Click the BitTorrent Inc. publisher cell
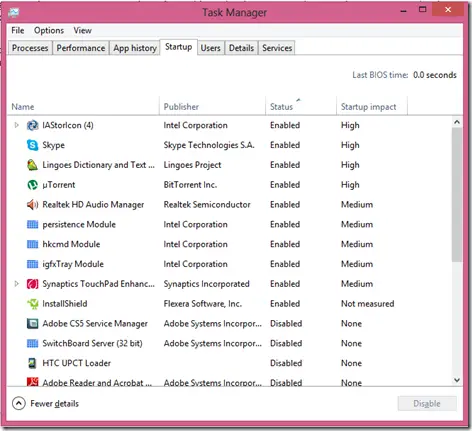Viewport: 472px width, 431px height. (190, 185)
